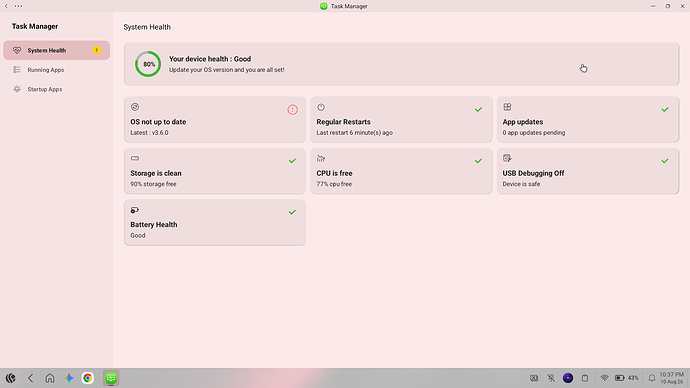Switch to Running Apps section
Image resolution: width=690 pixels, height=388 pixels.
[x=56, y=70]
